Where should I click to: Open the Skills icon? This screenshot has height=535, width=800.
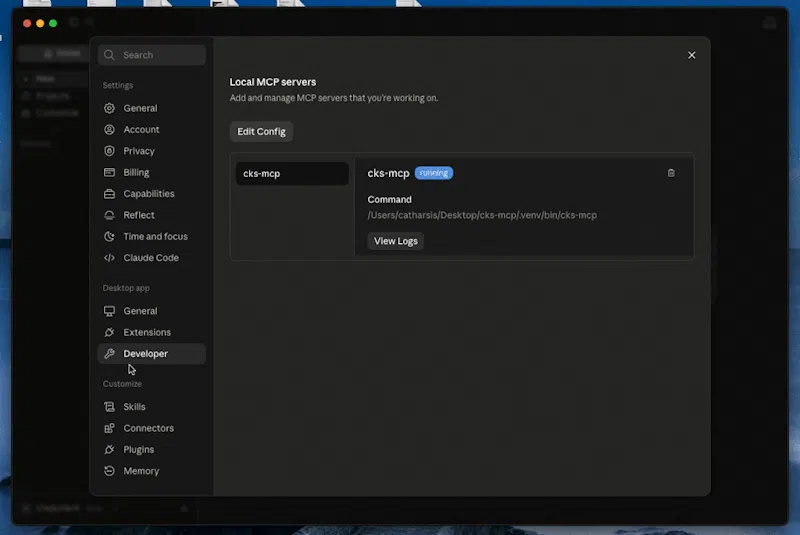109,407
